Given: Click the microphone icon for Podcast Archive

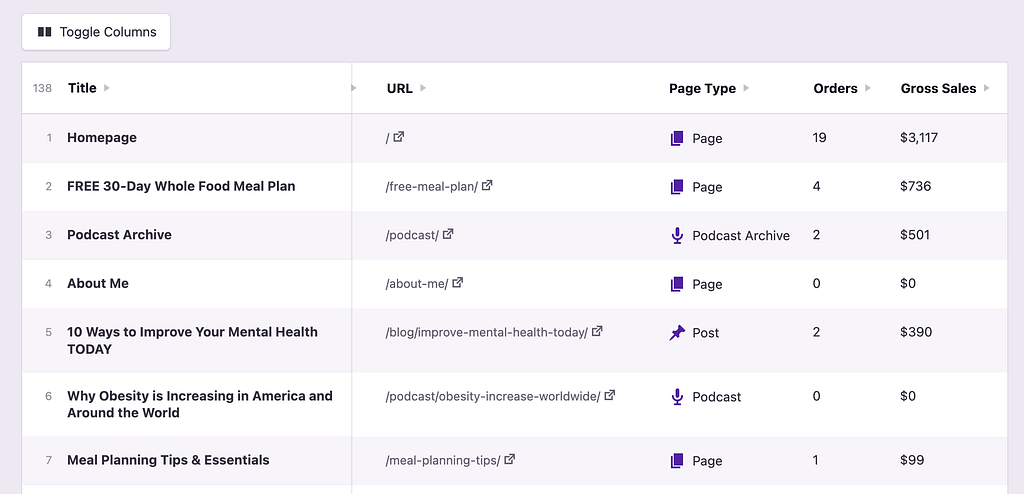Looking at the screenshot, I should pos(677,236).
